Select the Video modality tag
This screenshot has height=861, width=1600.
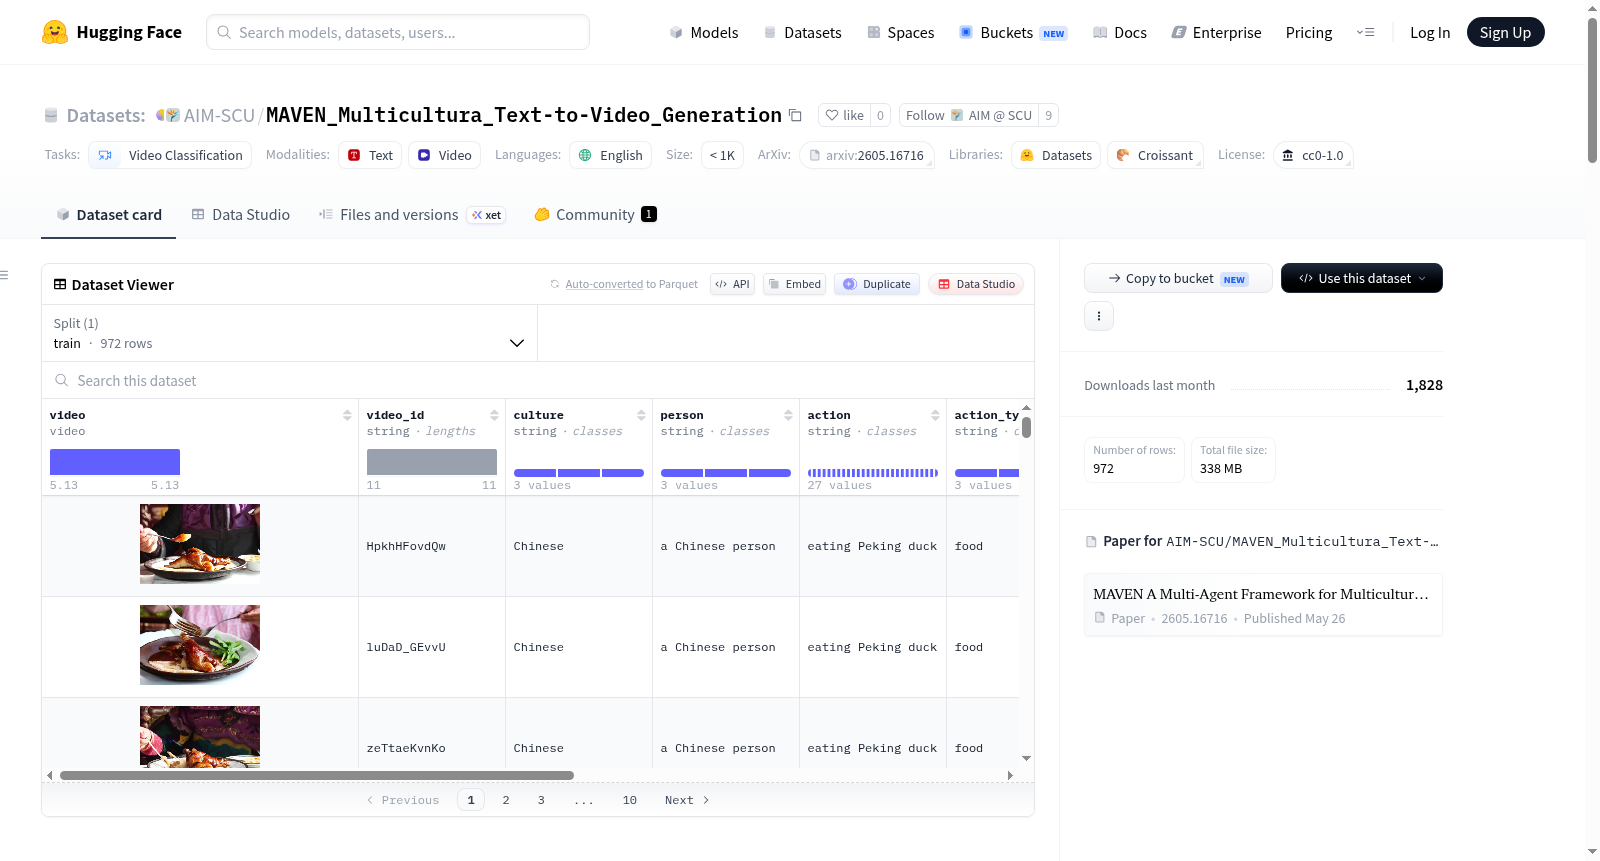[x=444, y=155]
